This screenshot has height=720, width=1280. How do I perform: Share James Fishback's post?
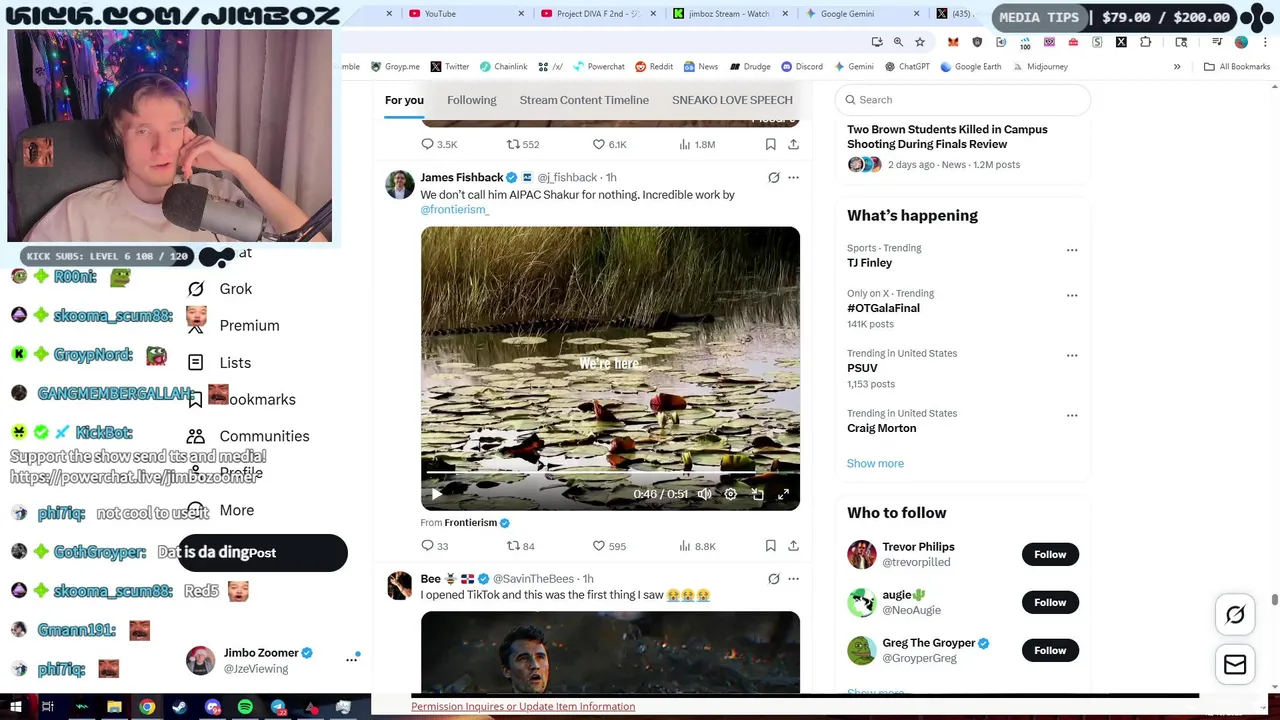point(793,546)
